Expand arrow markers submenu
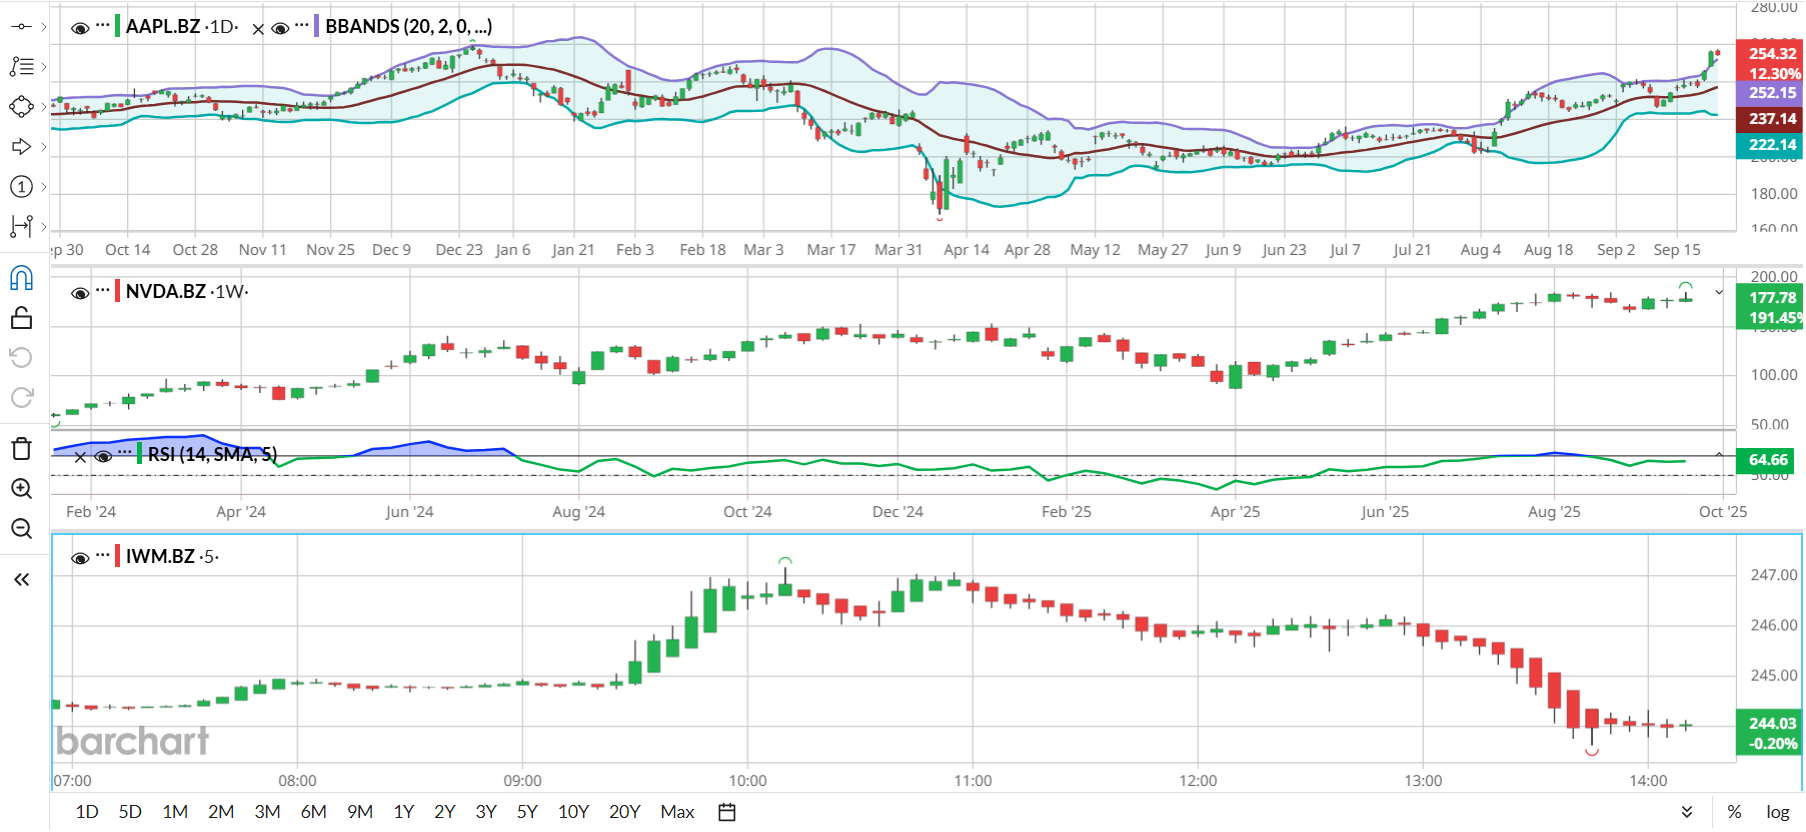Viewport: 1806px width, 832px height. (x=44, y=147)
